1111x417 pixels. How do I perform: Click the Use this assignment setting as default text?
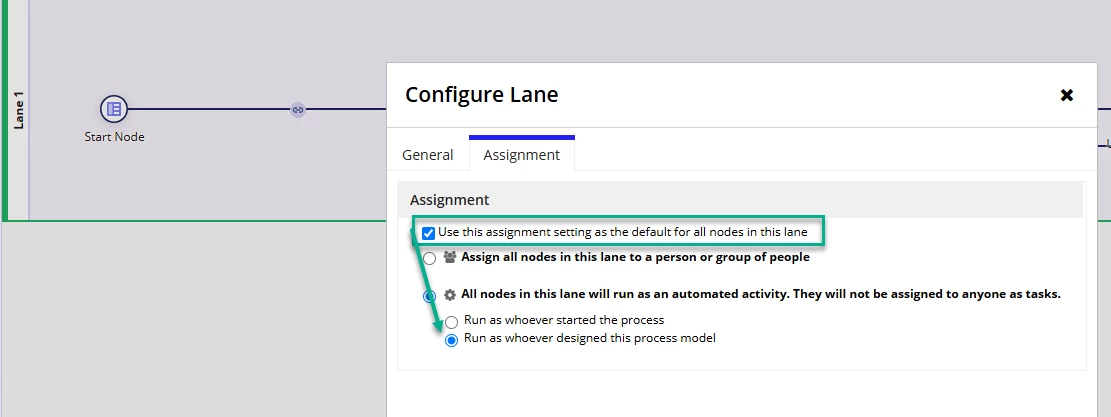[623, 232]
